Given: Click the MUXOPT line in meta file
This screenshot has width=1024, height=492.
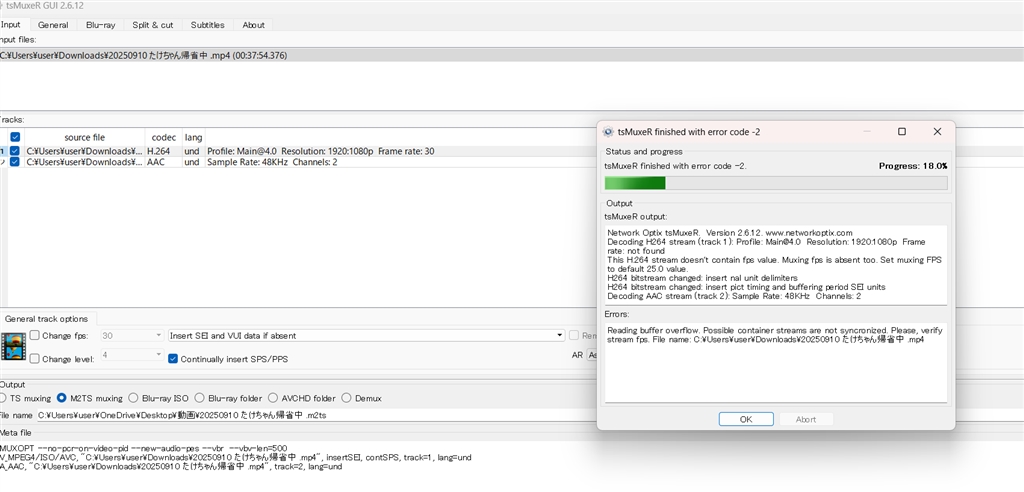Looking at the screenshot, I should 144,448.
